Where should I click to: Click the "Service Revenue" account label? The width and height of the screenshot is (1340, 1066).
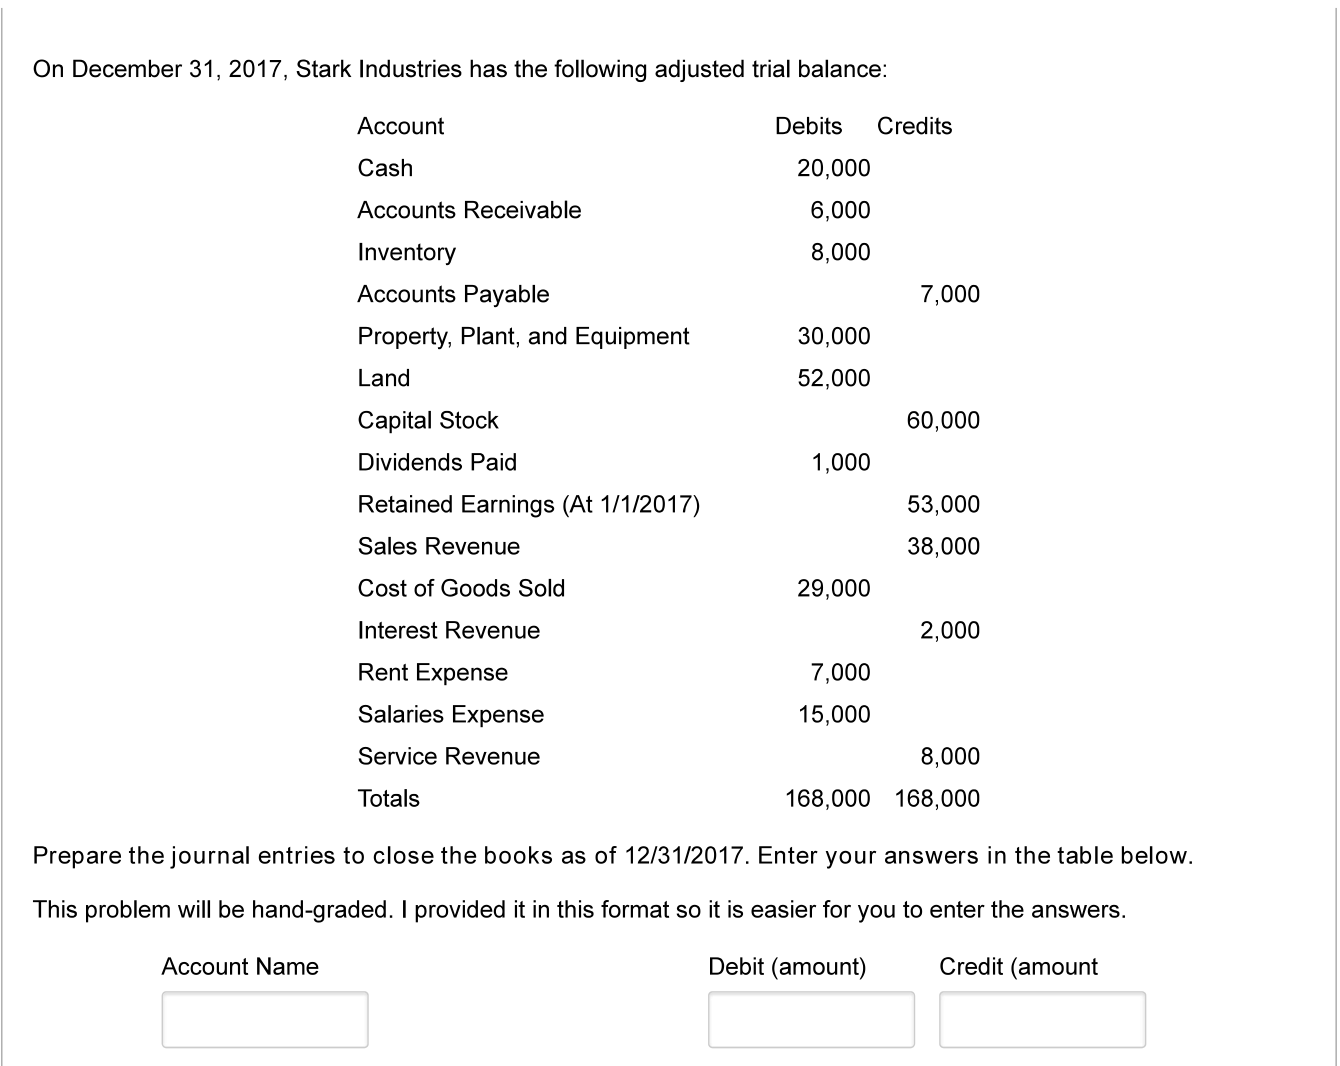coord(449,756)
